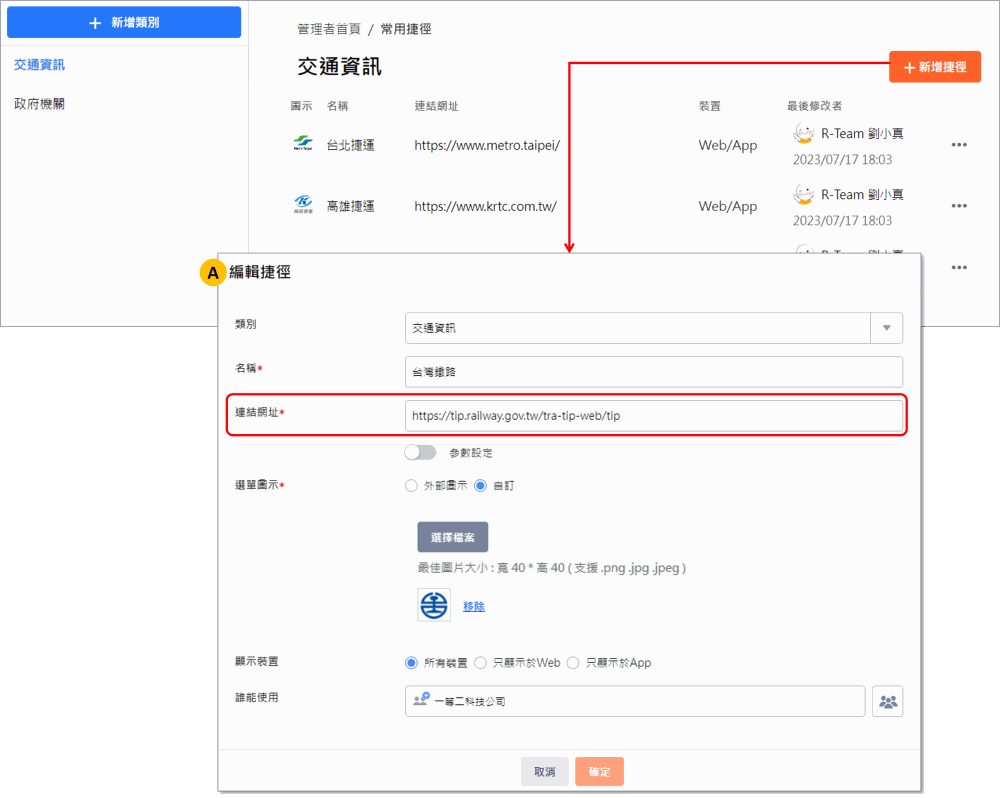The image size is (1000, 798).
Task: Select 政府機關 in the sidebar
Action: pyautogui.click(x=40, y=104)
